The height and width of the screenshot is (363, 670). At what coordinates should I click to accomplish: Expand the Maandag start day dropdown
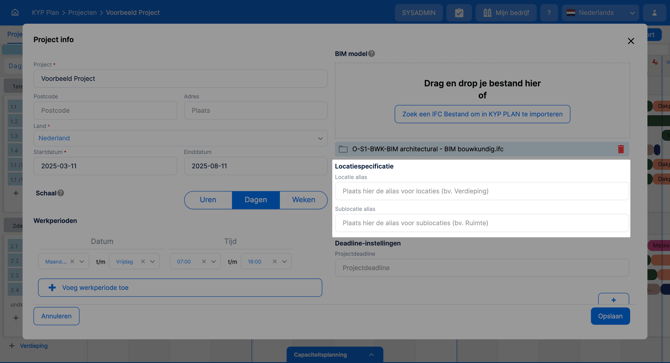[x=82, y=261]
